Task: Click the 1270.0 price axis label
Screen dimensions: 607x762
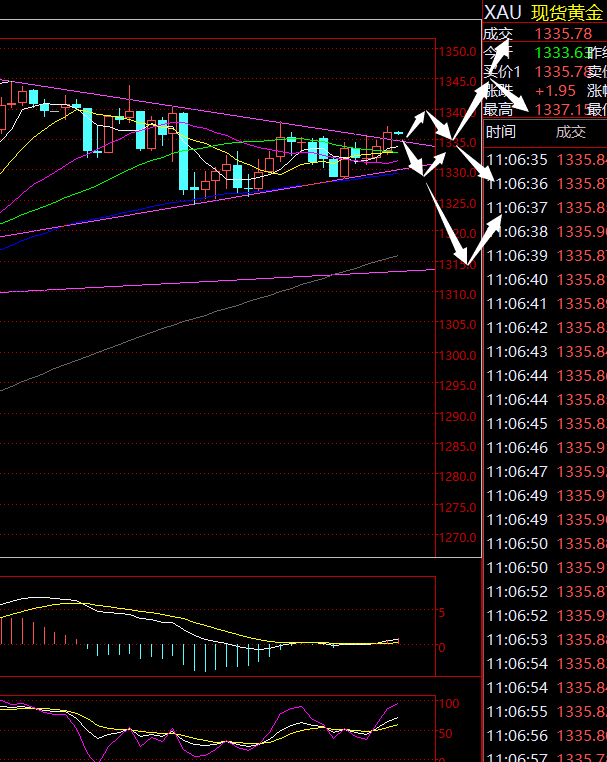Action: (x=457, y=537)
